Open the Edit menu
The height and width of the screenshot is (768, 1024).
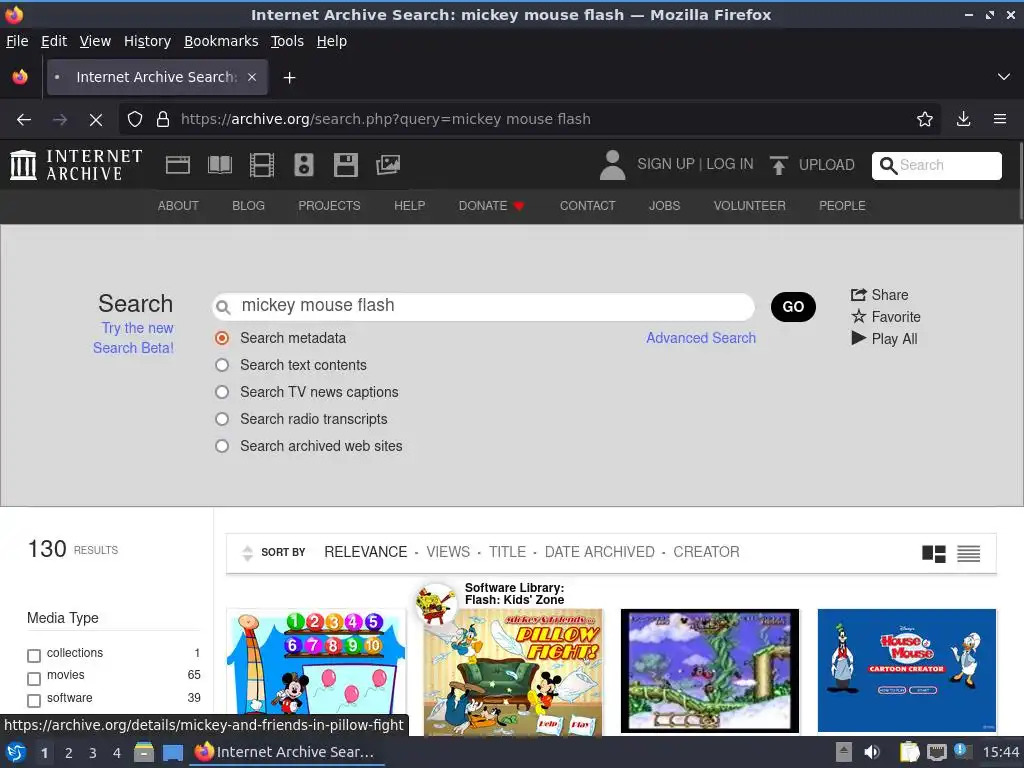click(x=54, y=41)
